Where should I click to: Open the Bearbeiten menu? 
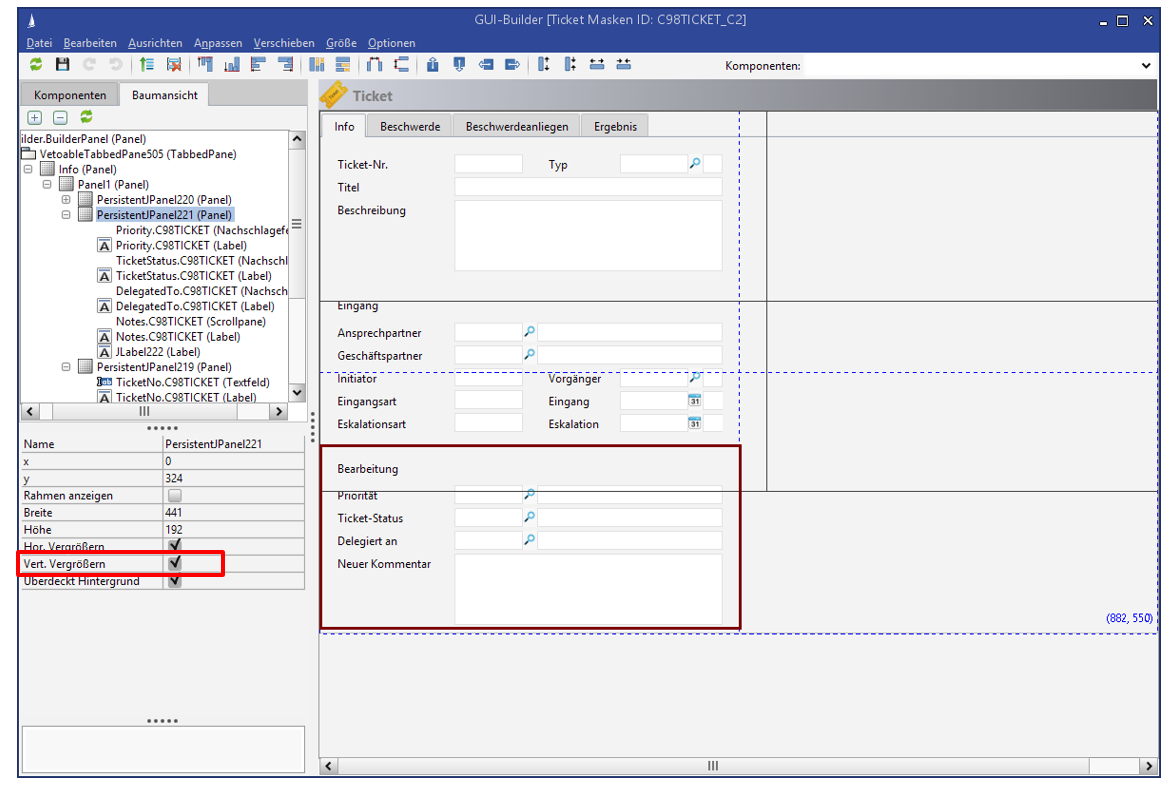tap(90, 43)
